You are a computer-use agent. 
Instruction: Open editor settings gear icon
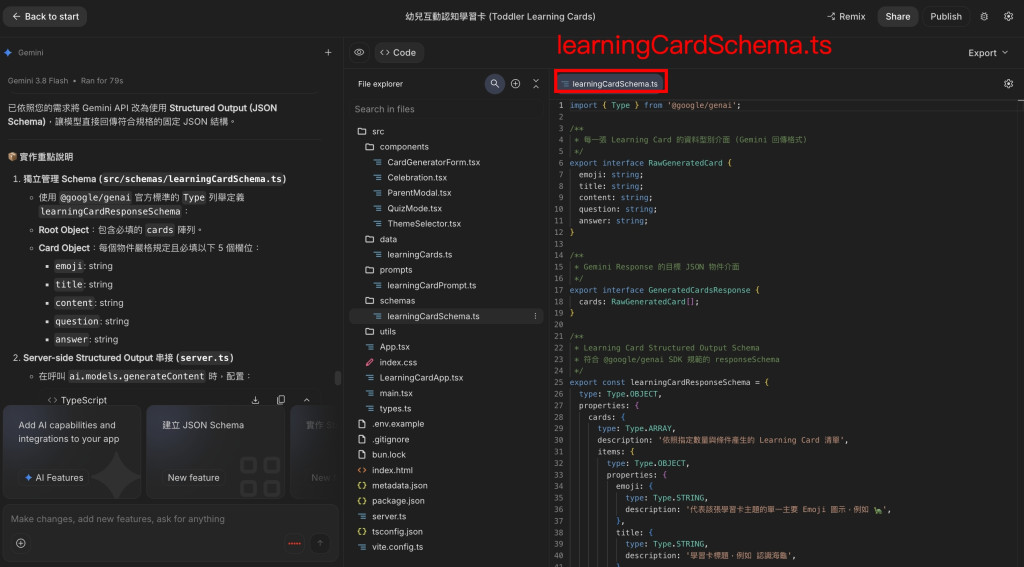(x=1008, y=84)
